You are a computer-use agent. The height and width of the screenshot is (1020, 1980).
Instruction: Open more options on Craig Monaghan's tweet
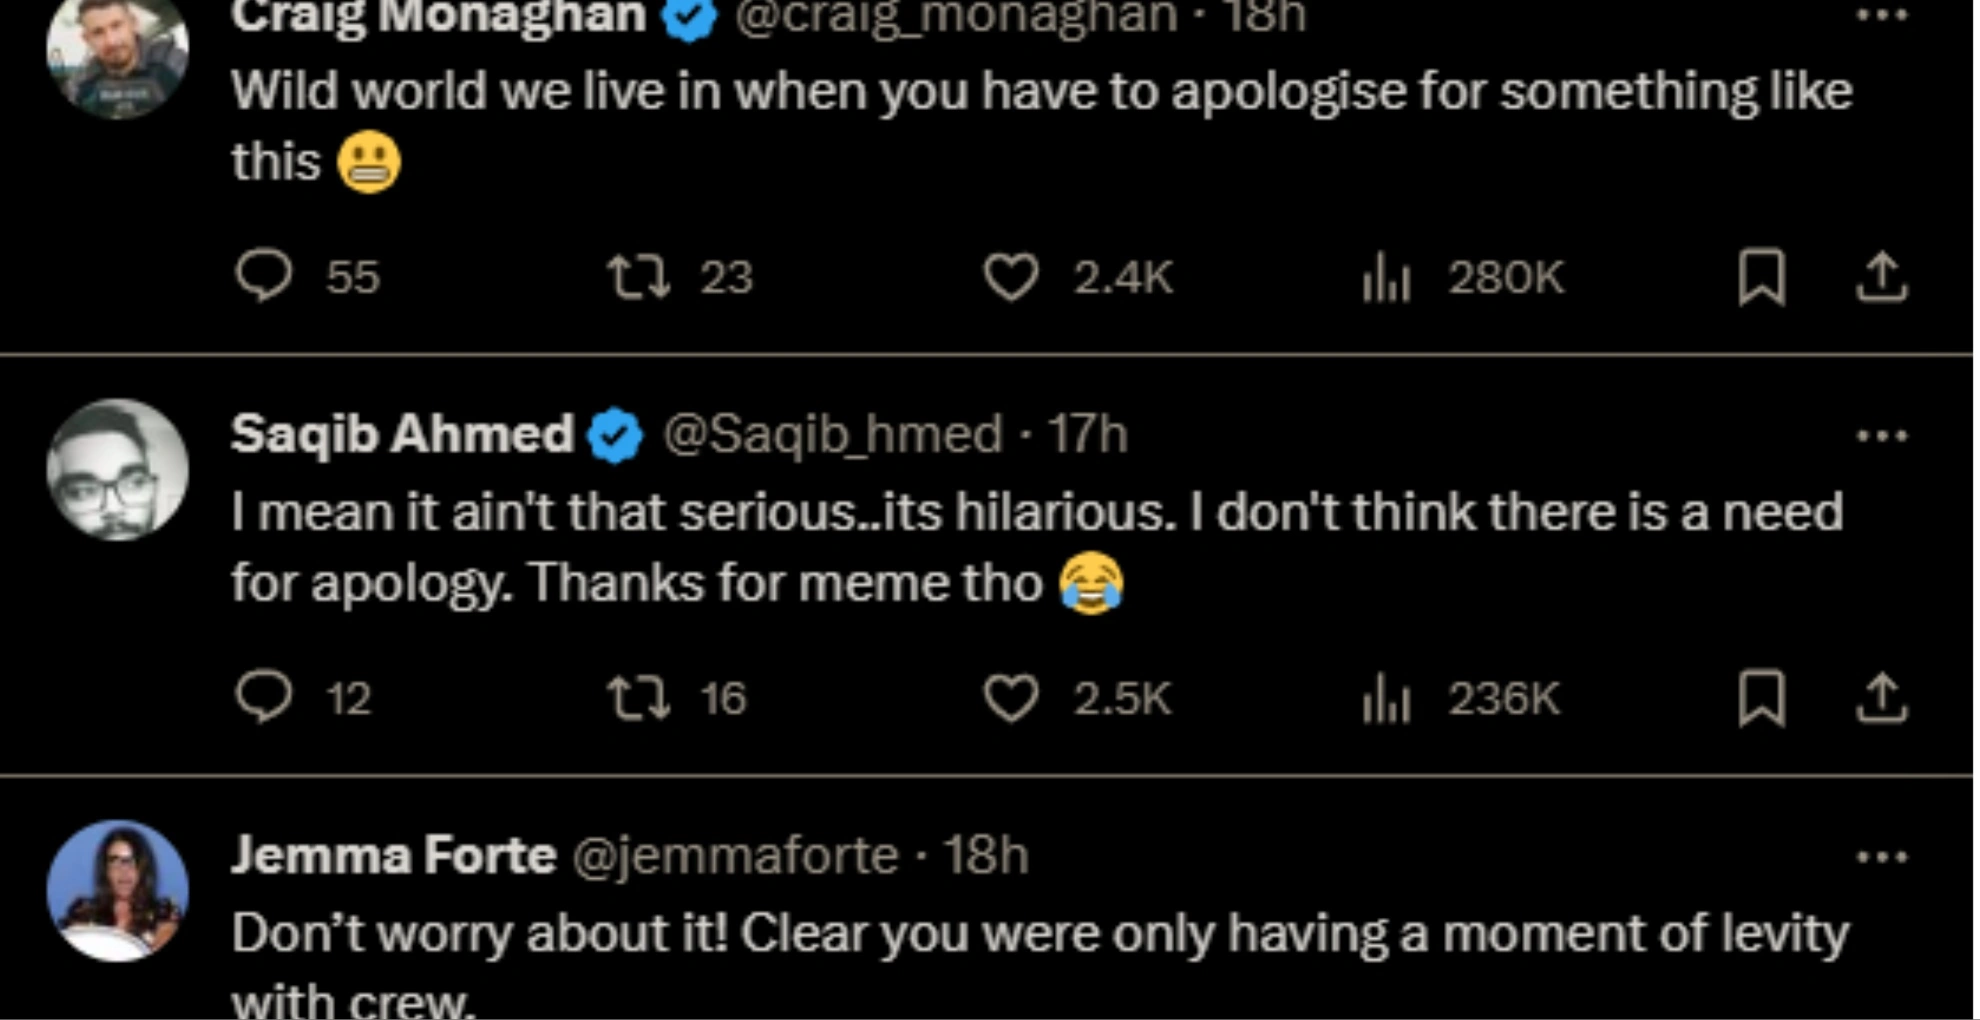(1882, 15)
